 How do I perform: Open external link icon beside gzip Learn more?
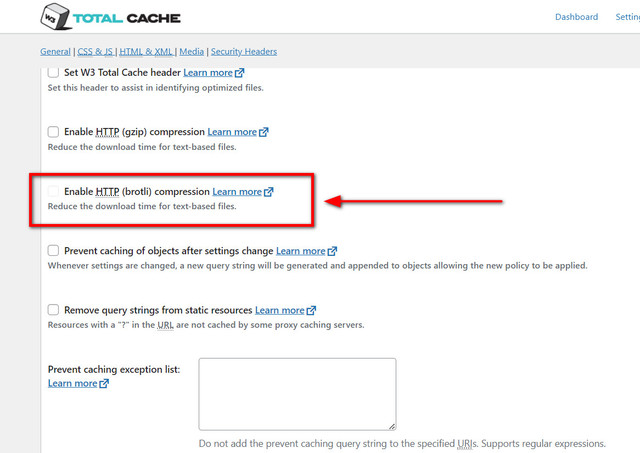(264, 132)
